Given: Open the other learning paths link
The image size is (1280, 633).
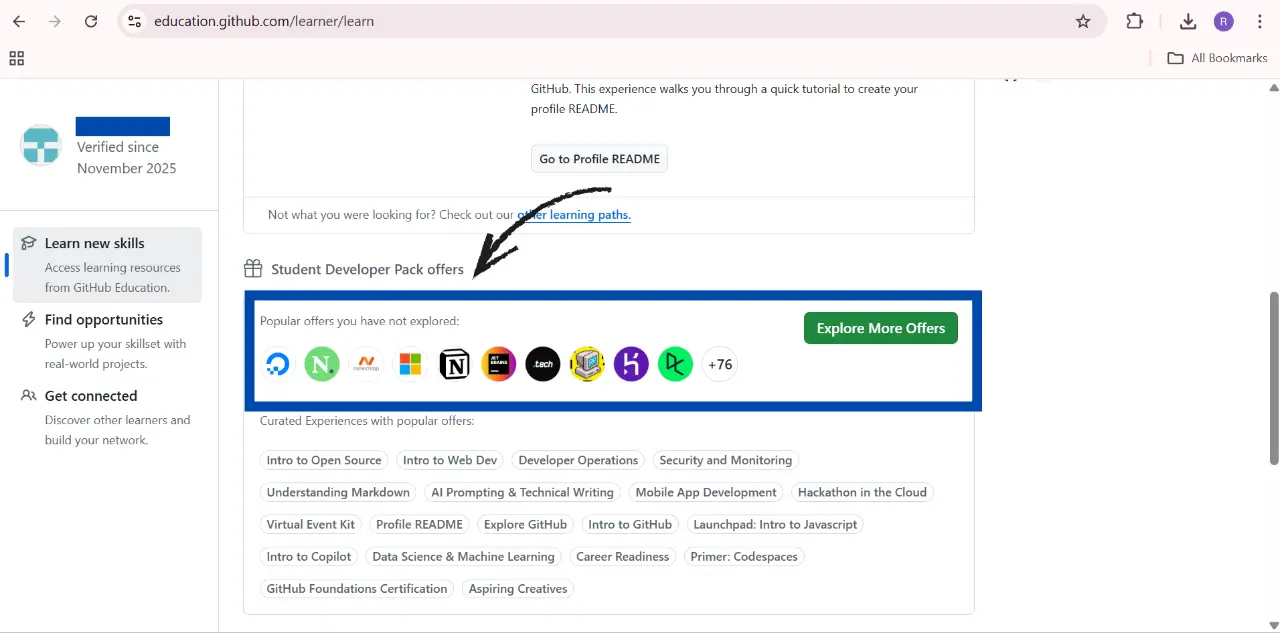Looking at the screenshot, I should point(574,214).
